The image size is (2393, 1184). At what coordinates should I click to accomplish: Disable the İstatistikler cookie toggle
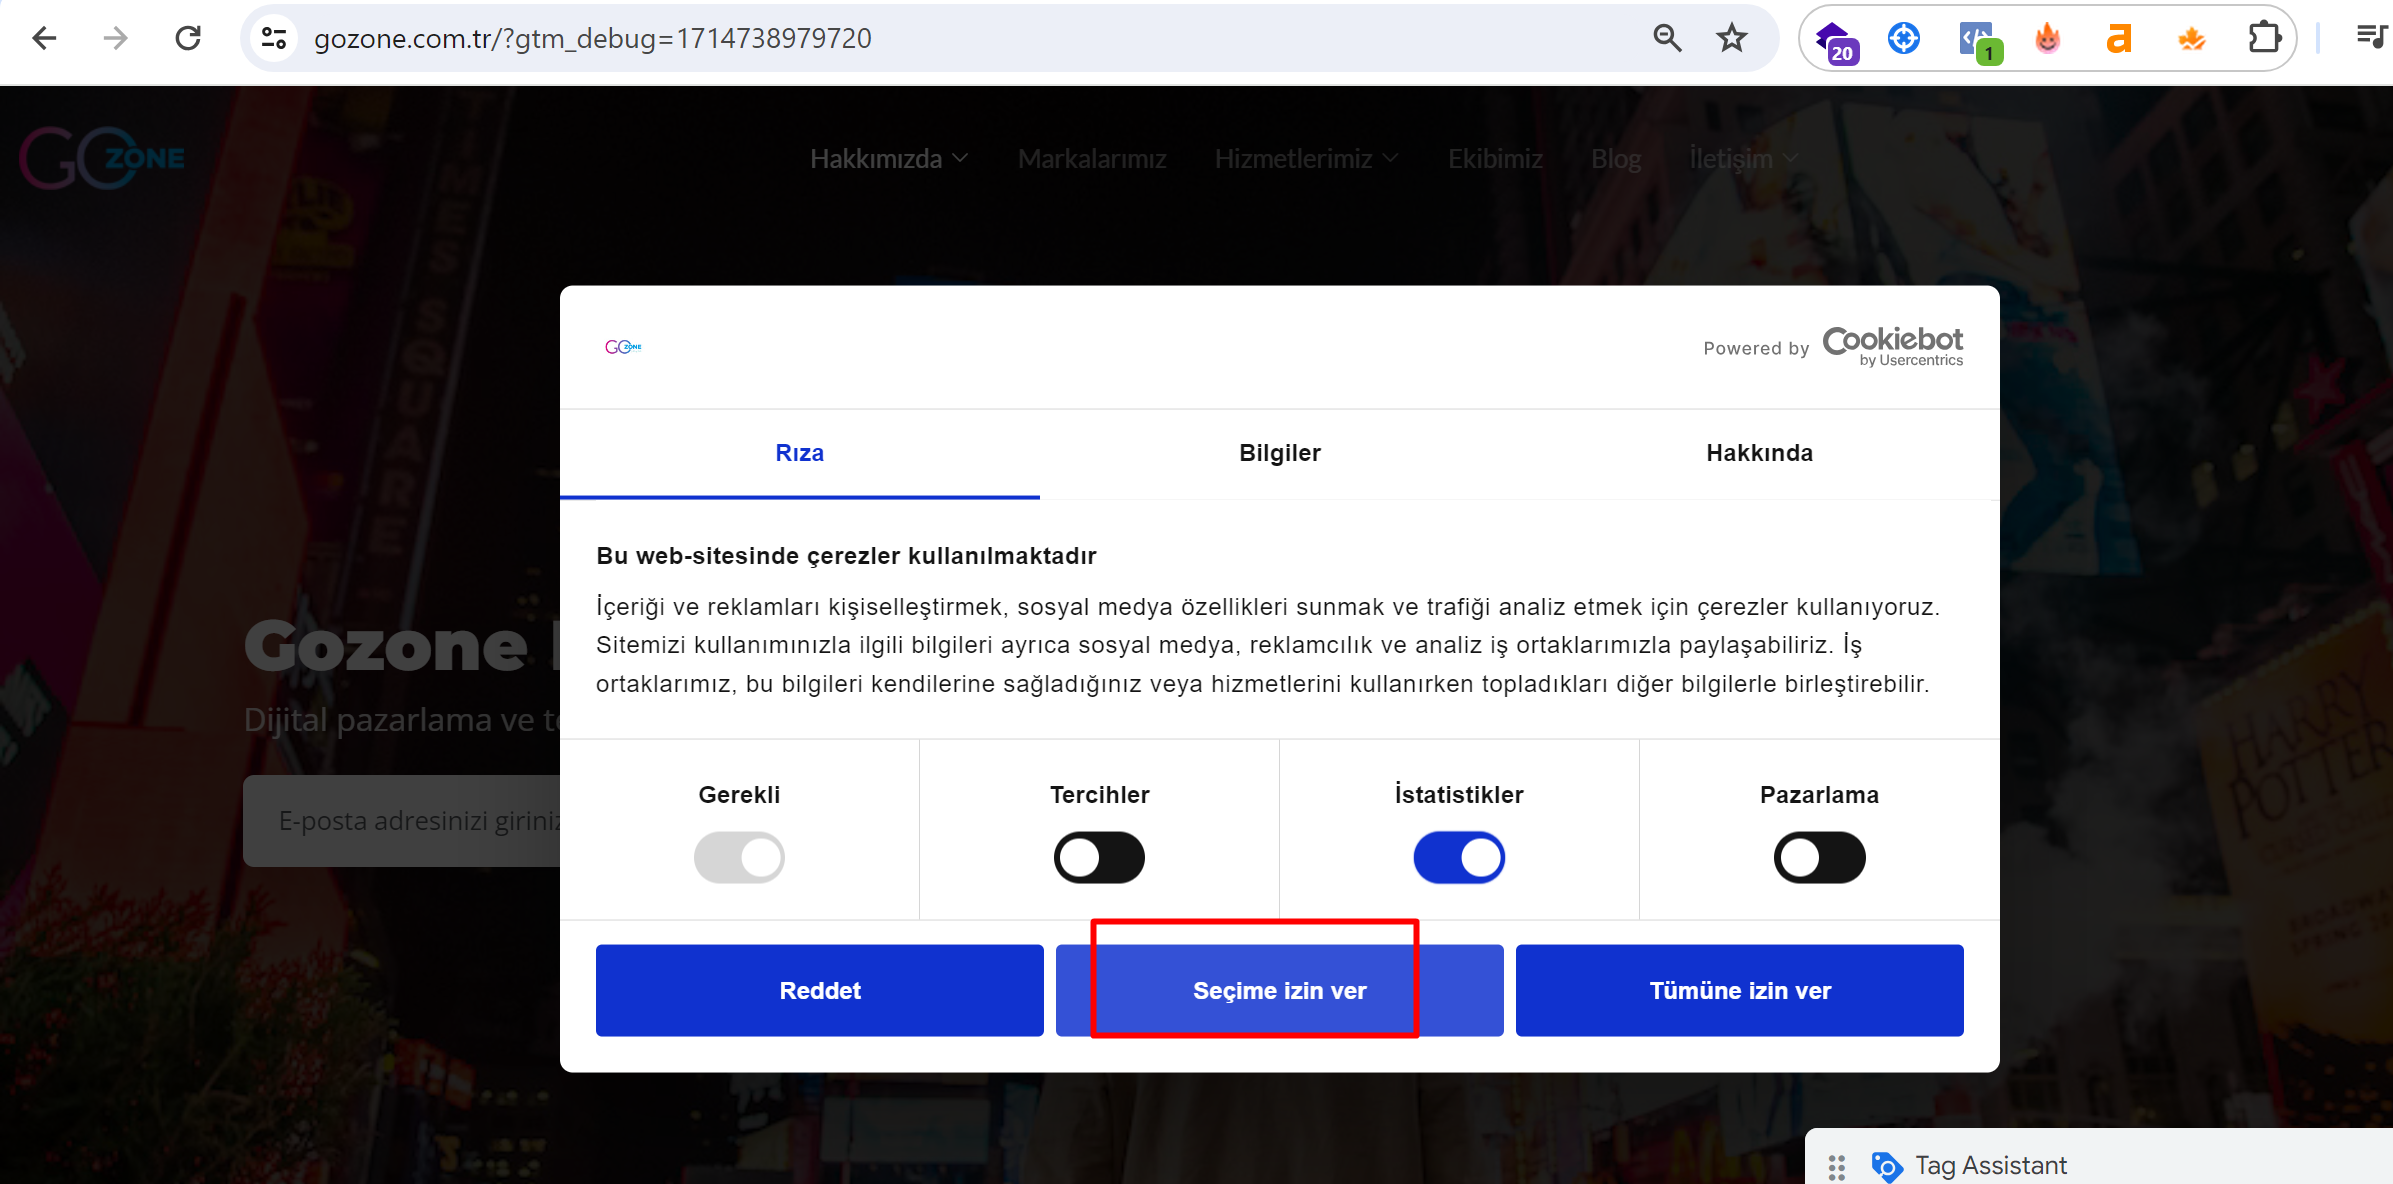point(1459,857)
